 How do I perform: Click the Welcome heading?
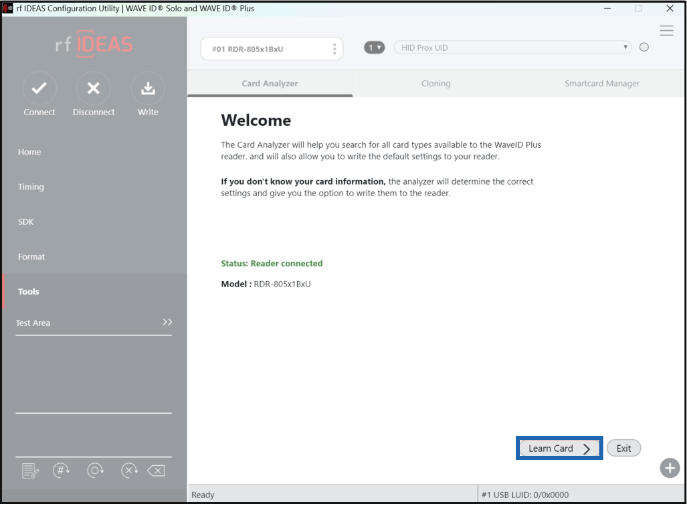(256, 120)
